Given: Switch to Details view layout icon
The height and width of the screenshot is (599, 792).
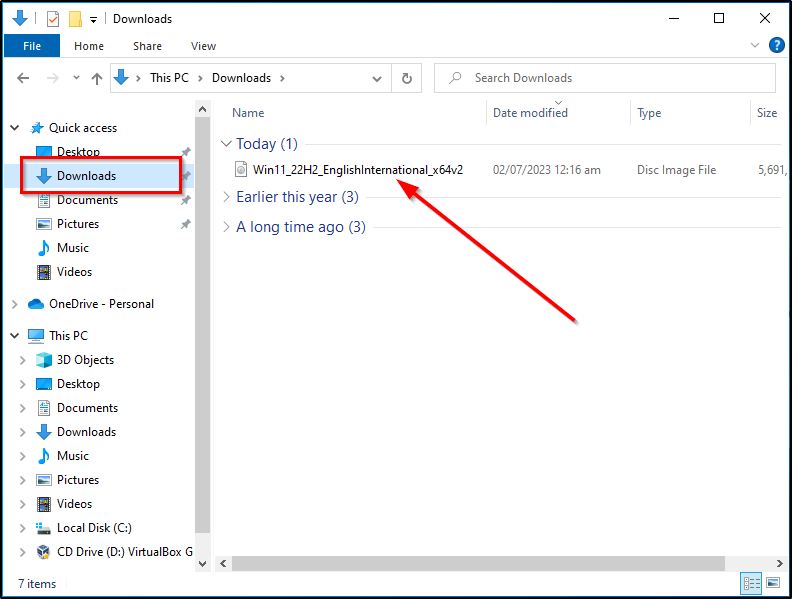Looking at the screenshot, I should click(751, 583).
